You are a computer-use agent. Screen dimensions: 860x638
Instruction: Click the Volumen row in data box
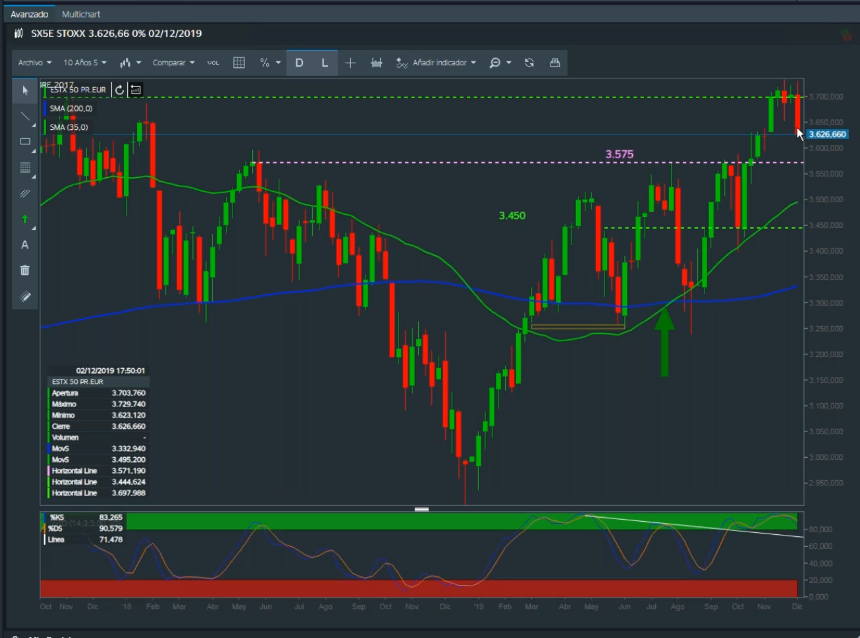click(98, 438)
